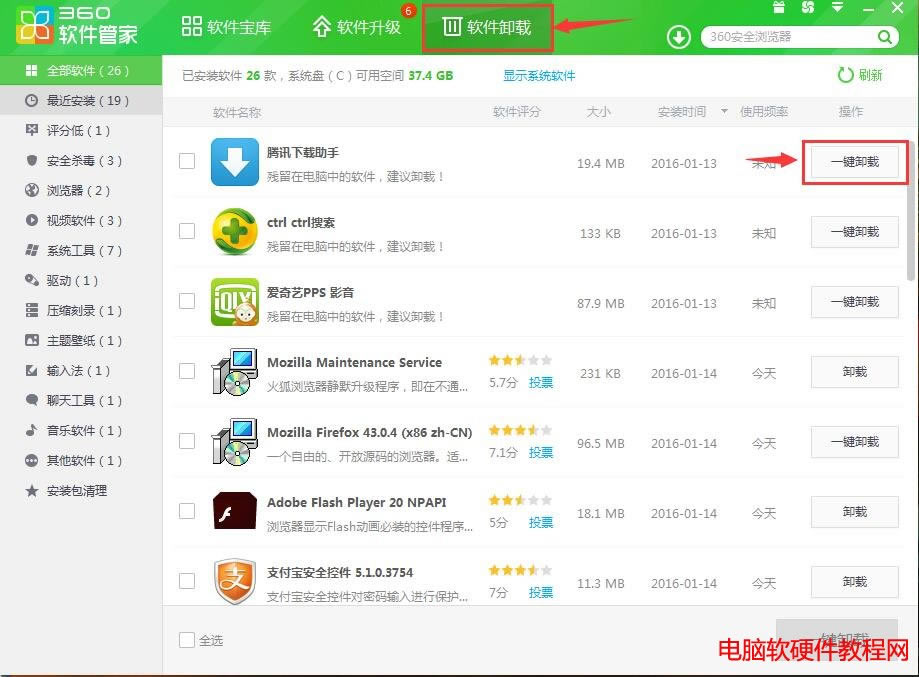The image size is (919, 677).
Task: Click the ctrl ctrl搜索 app icon
Action: click(235, 232)
